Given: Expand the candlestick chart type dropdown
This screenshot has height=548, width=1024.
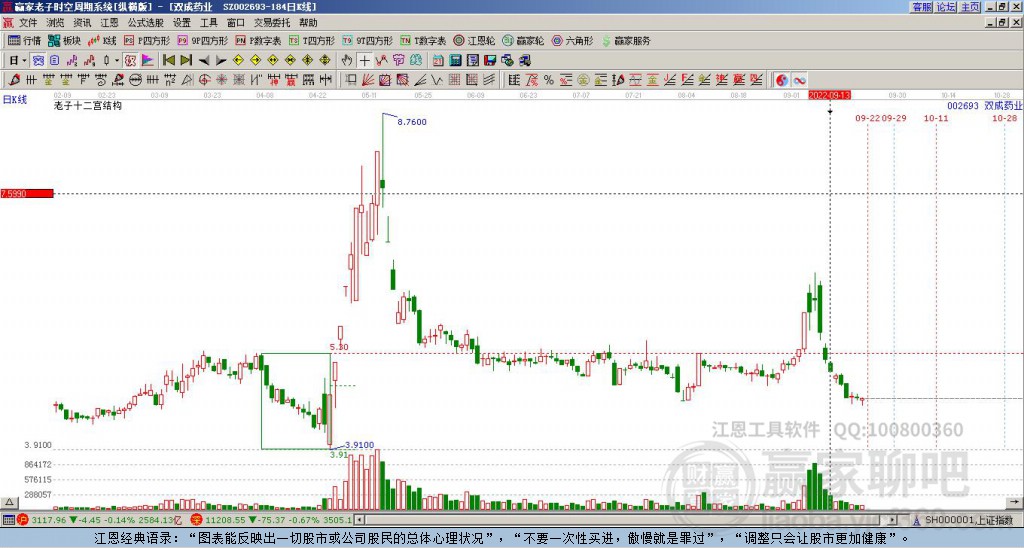Looking at the screenshot, I should [117, 61].
